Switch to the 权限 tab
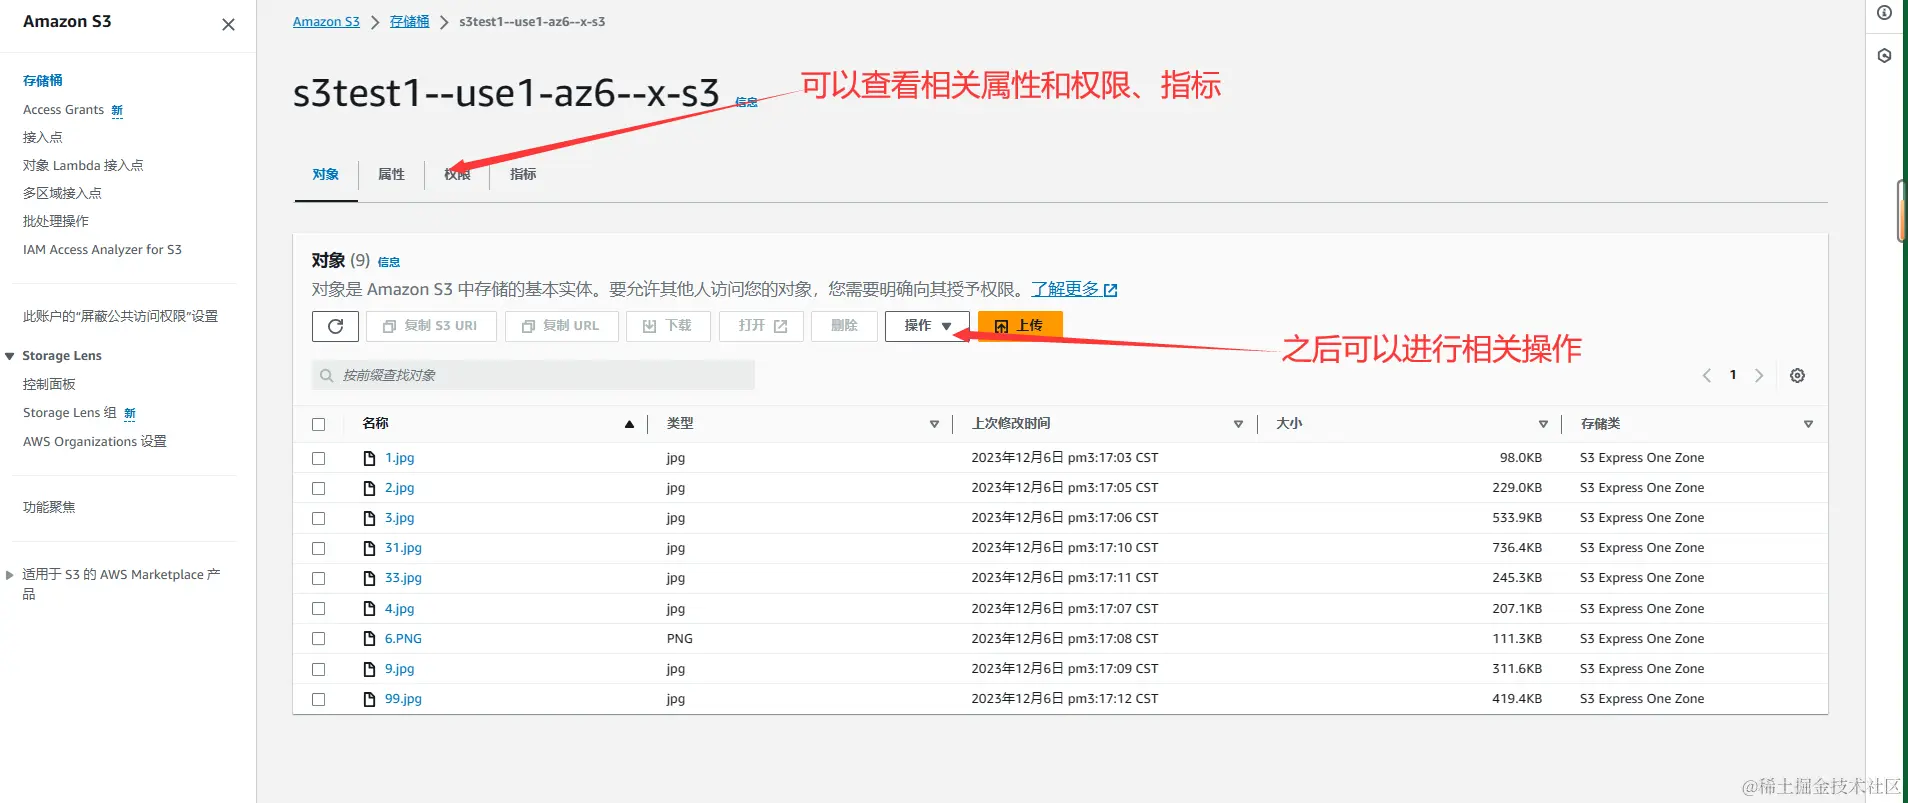1908x803 pixels. tap(457, 175)
